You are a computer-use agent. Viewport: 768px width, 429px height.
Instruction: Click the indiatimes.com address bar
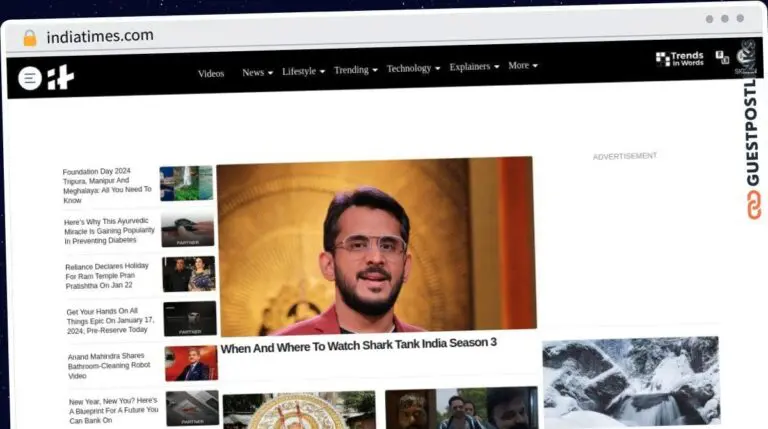(x=100, y=36)
